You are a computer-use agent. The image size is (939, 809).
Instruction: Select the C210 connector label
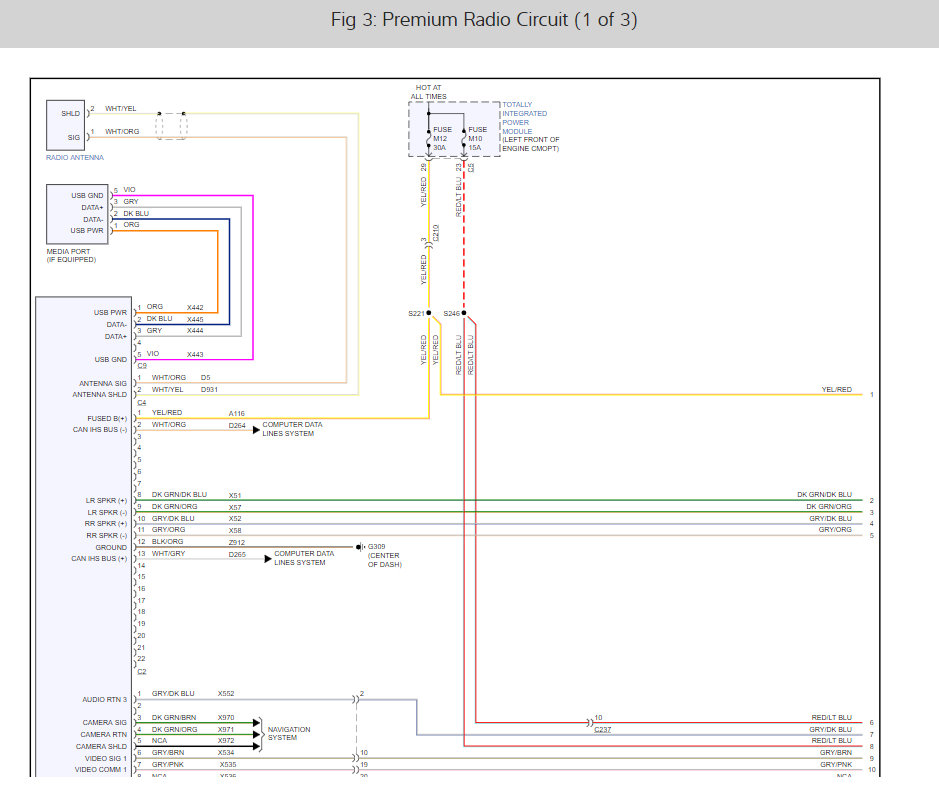tap(436, 233)
